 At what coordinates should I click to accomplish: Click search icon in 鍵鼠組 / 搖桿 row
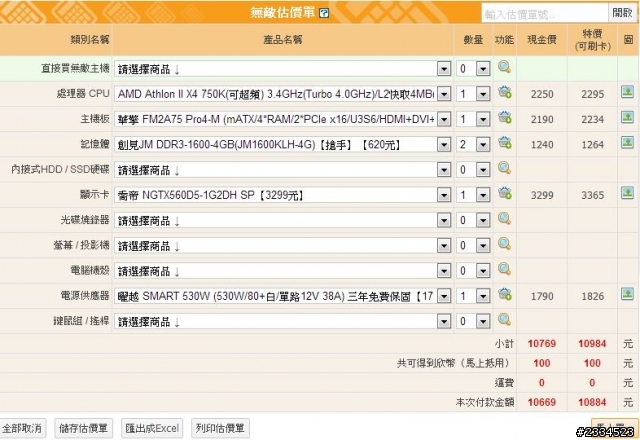[x=504, y=320]
